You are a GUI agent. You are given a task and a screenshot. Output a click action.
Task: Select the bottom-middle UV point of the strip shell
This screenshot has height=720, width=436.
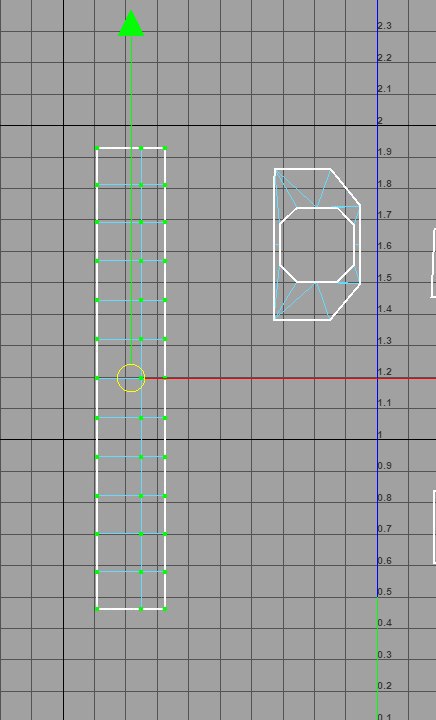[x=141, y=609]
